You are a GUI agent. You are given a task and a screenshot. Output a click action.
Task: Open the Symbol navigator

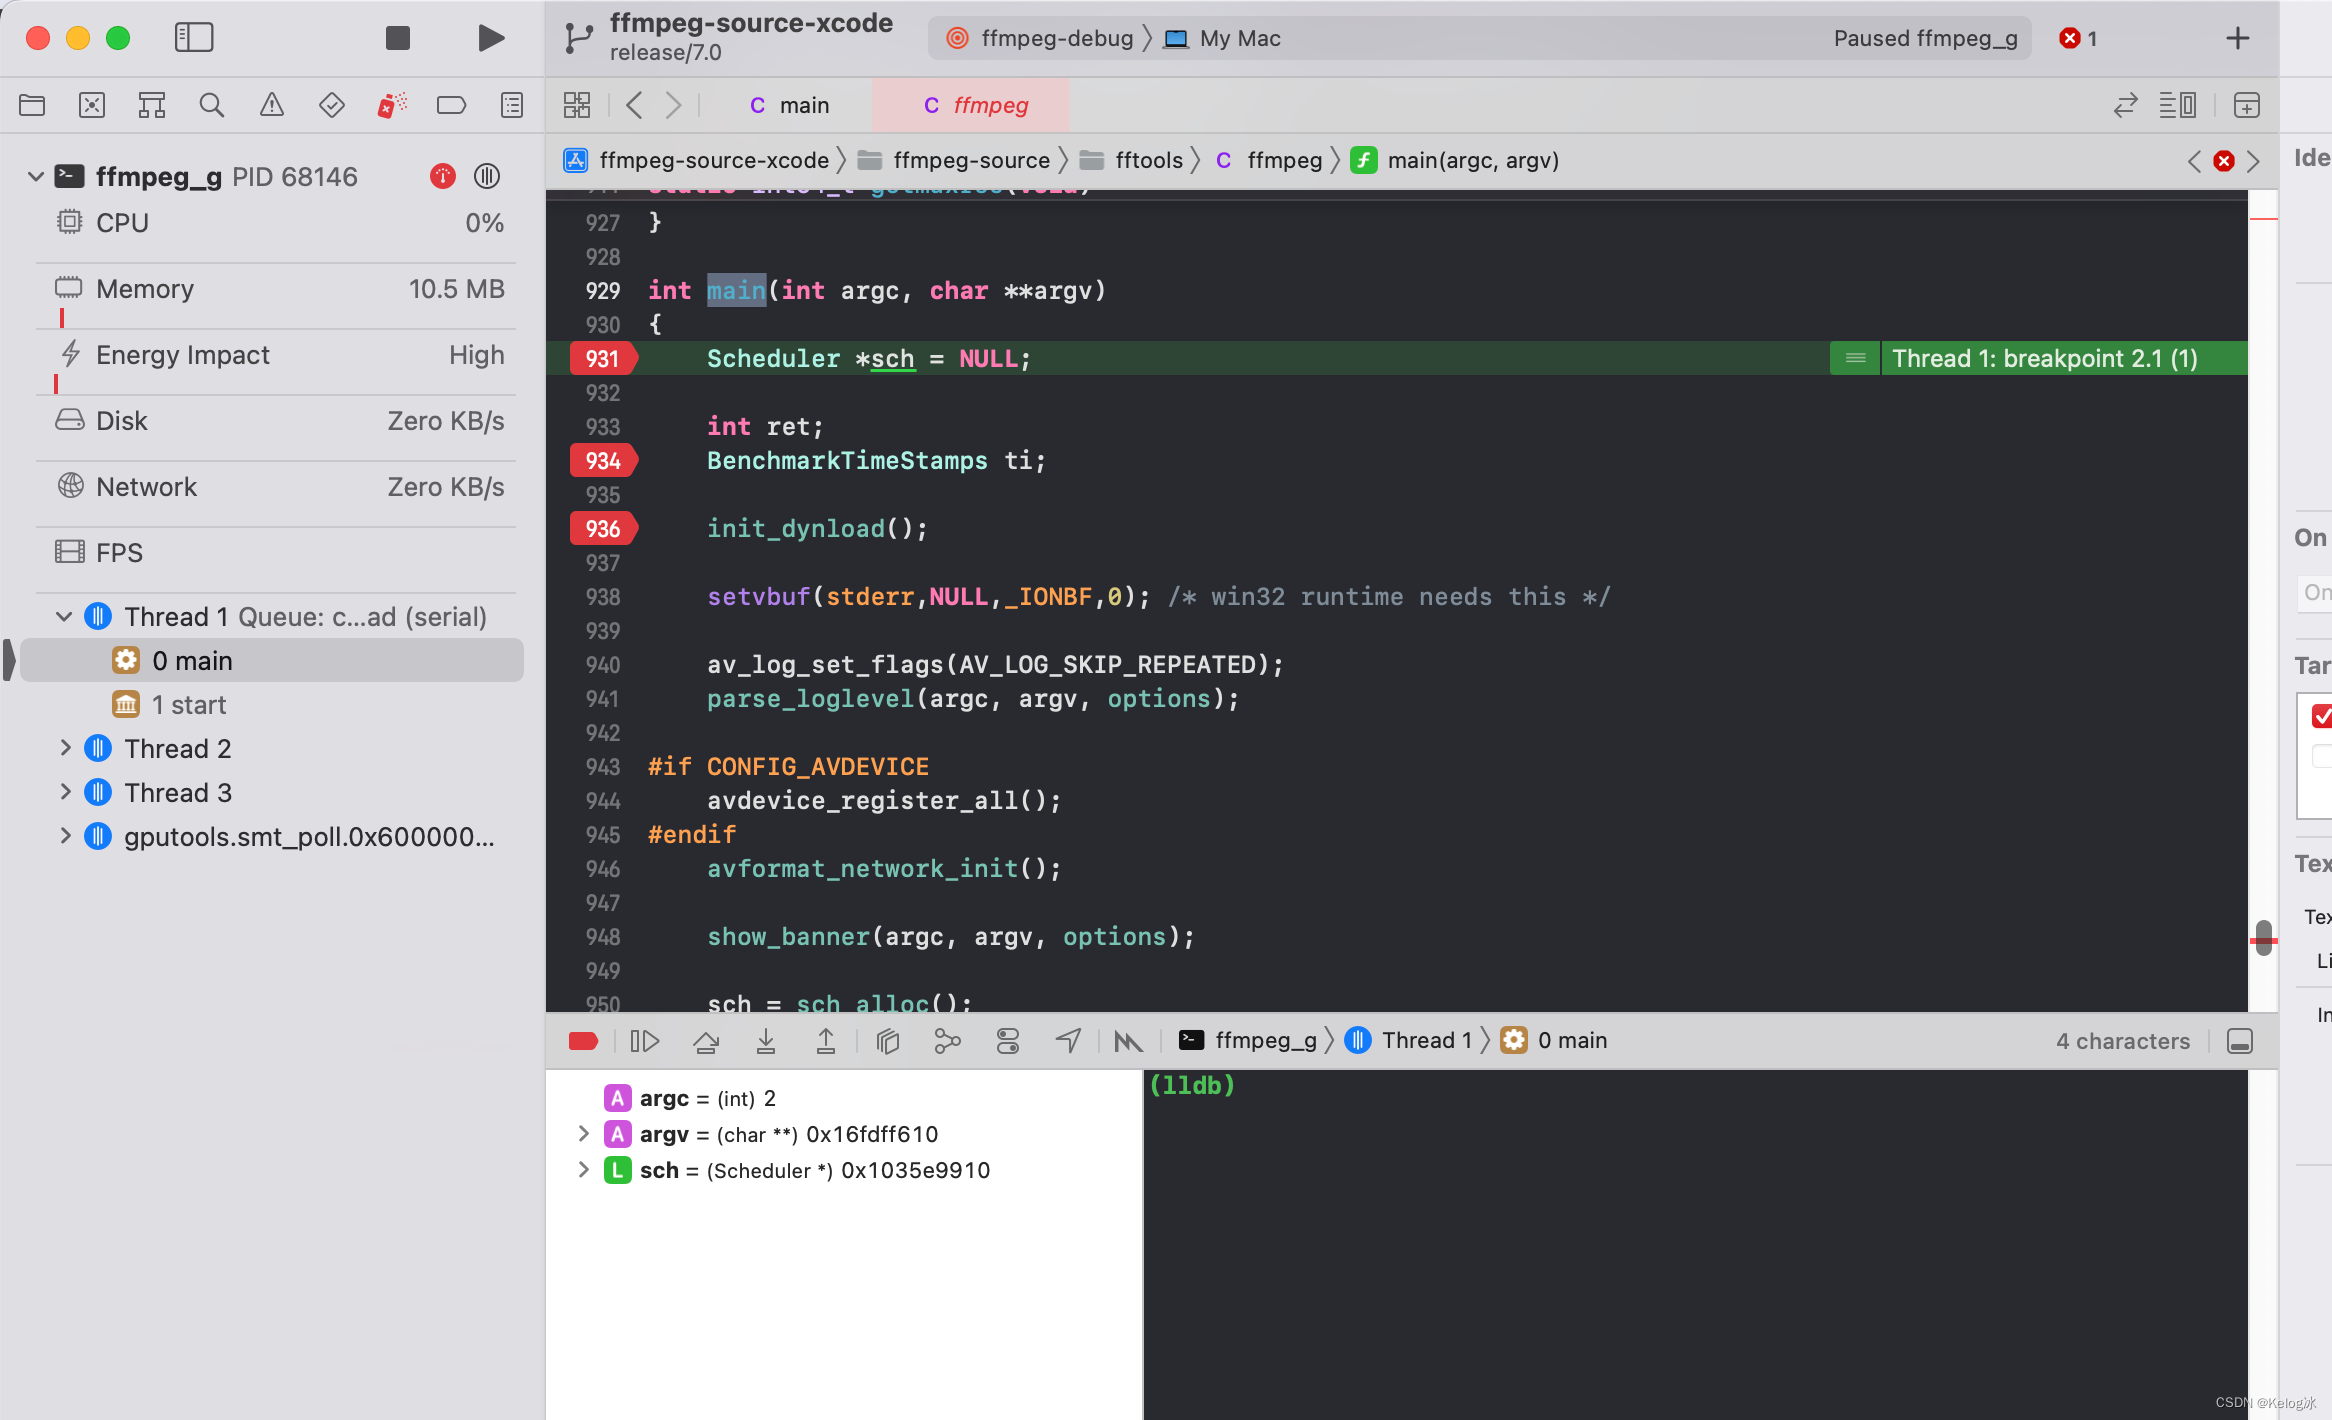pos(152,105)
